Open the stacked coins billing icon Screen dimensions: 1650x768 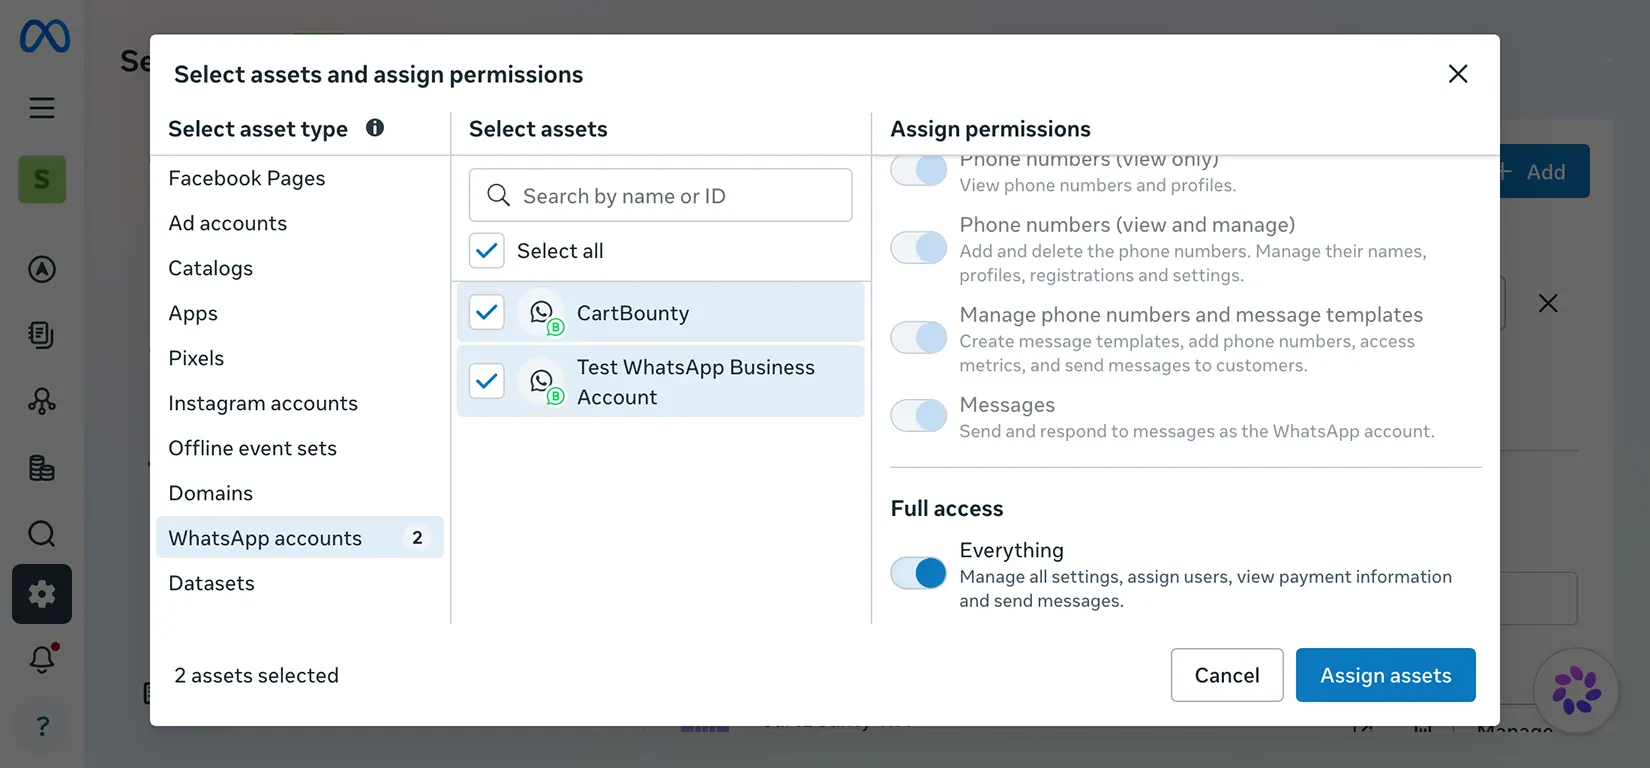pos(42,468)
